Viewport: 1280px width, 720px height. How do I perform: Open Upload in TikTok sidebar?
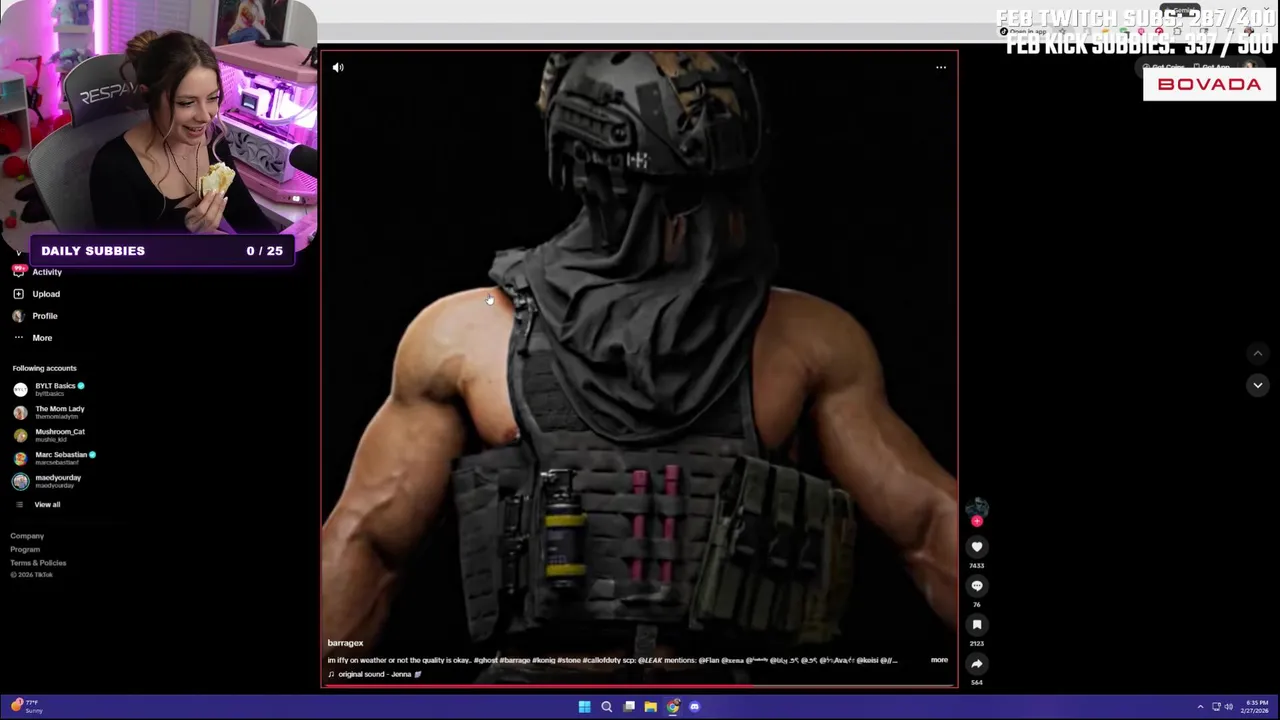coord(36,294)
